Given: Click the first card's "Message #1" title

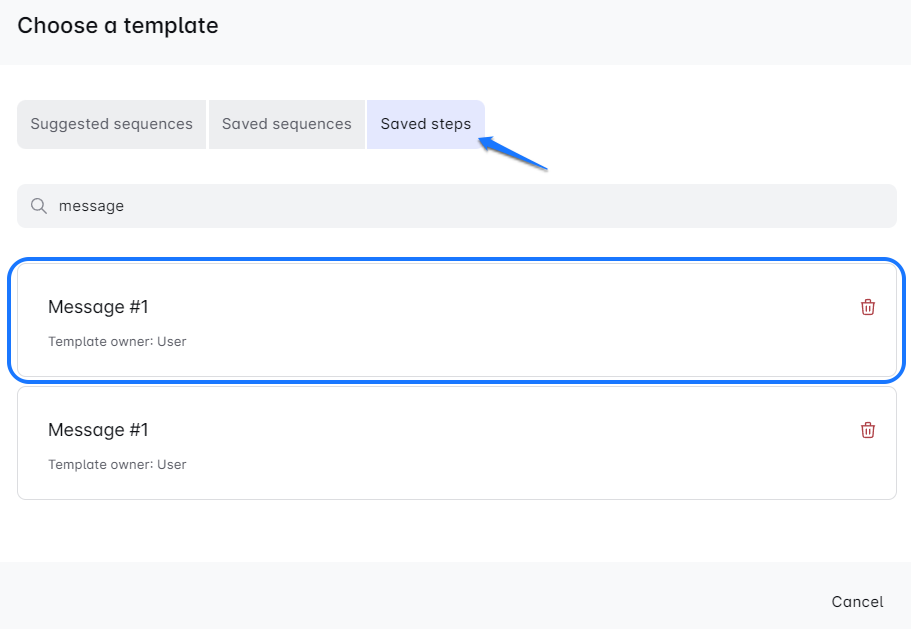Looking at the screenshot, I should (98, 307).
